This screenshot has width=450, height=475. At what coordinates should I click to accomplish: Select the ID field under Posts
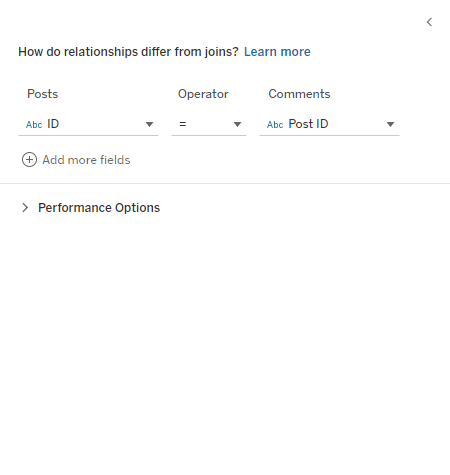[88, 124]
